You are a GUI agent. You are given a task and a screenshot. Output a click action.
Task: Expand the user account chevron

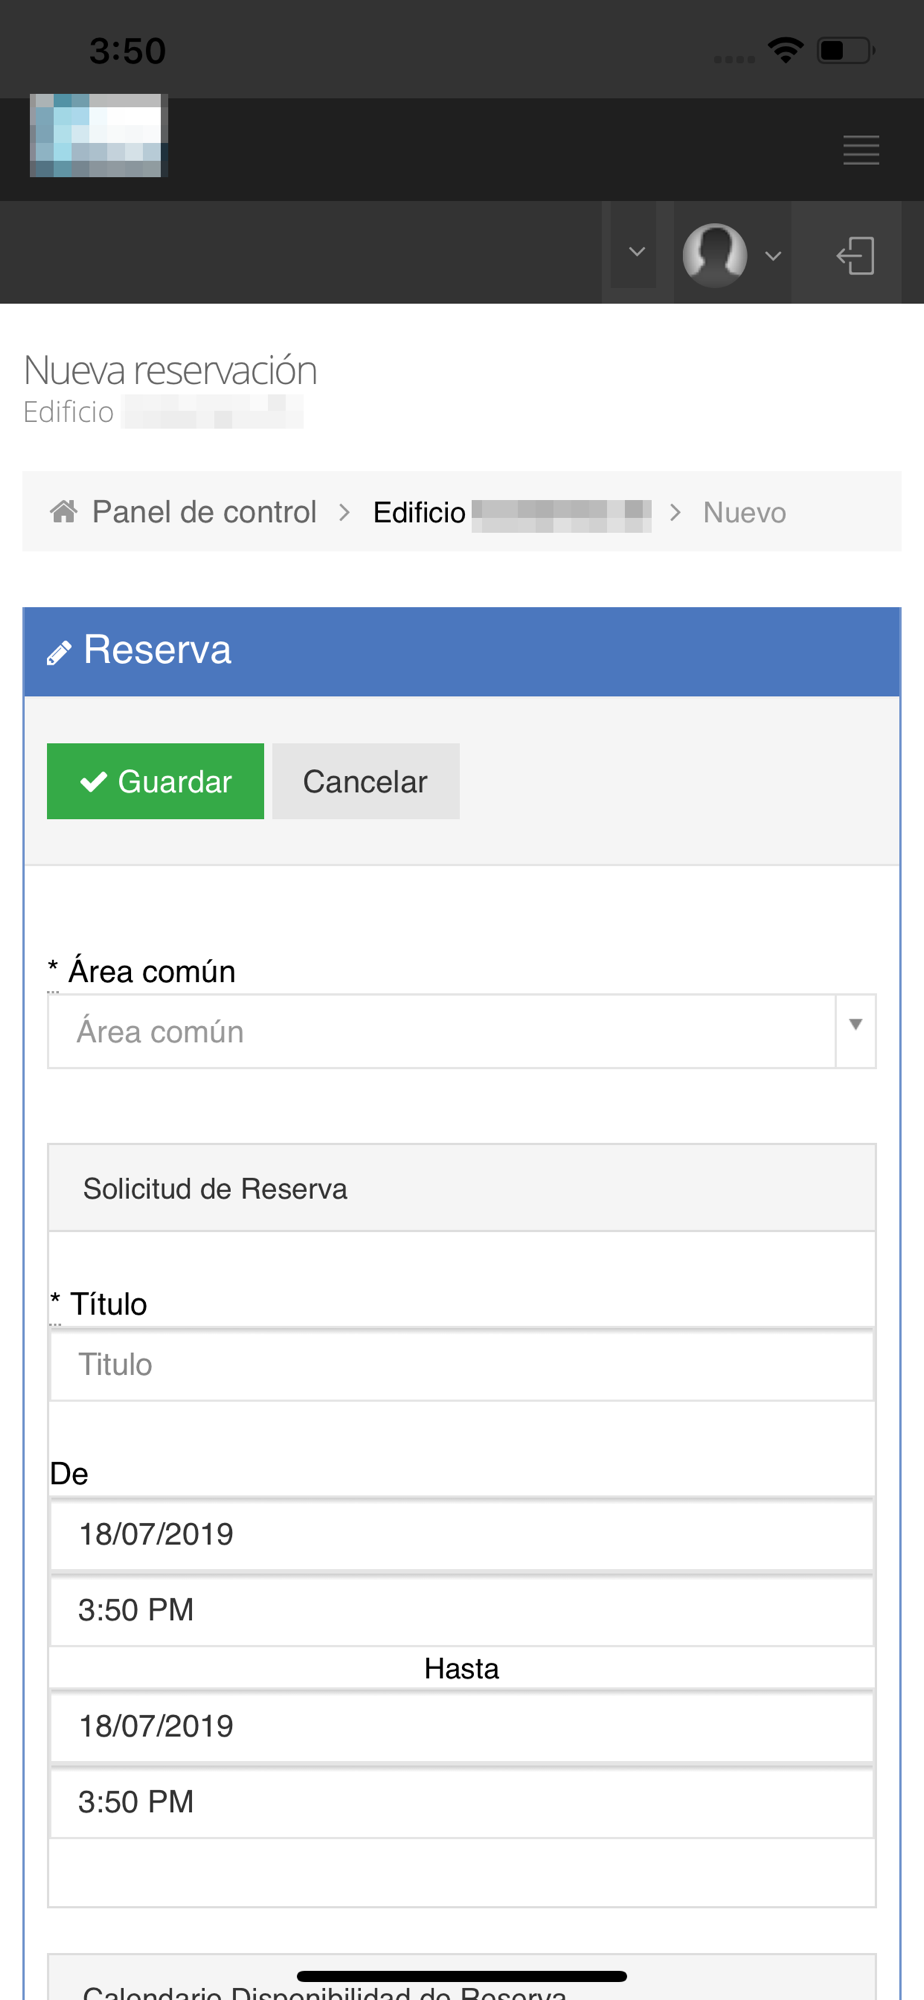click(773, 256)
